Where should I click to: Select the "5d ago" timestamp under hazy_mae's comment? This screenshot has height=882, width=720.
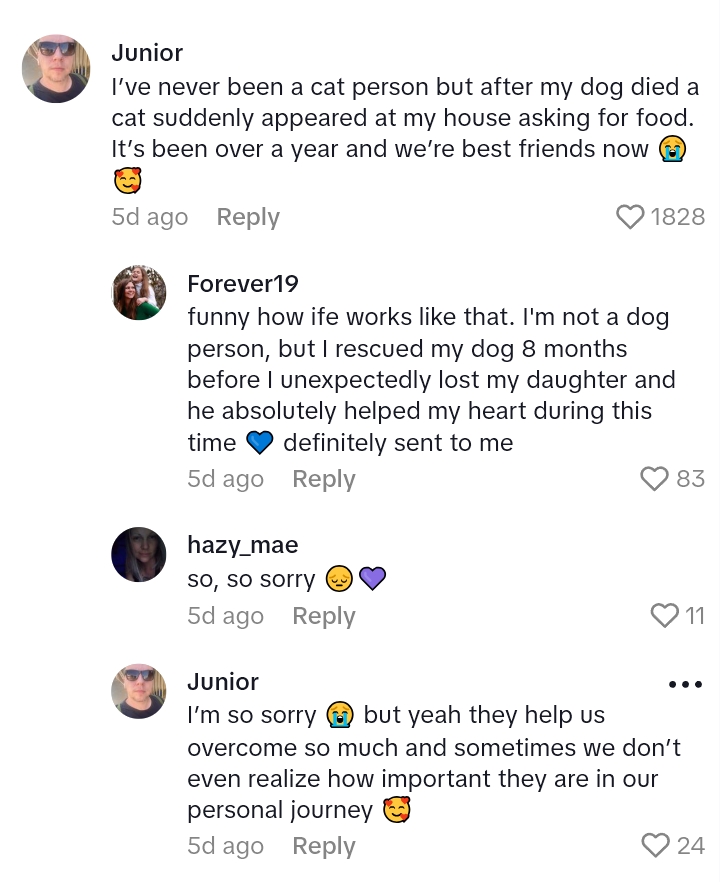click(x=225, y=616)
